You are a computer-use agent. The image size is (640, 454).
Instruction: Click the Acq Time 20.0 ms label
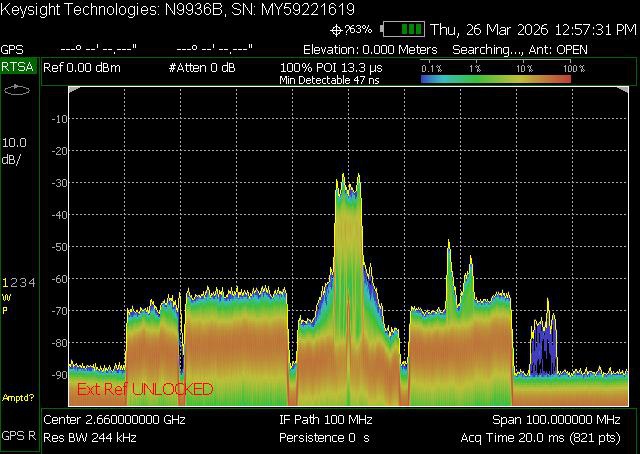(x=544, y=438)
